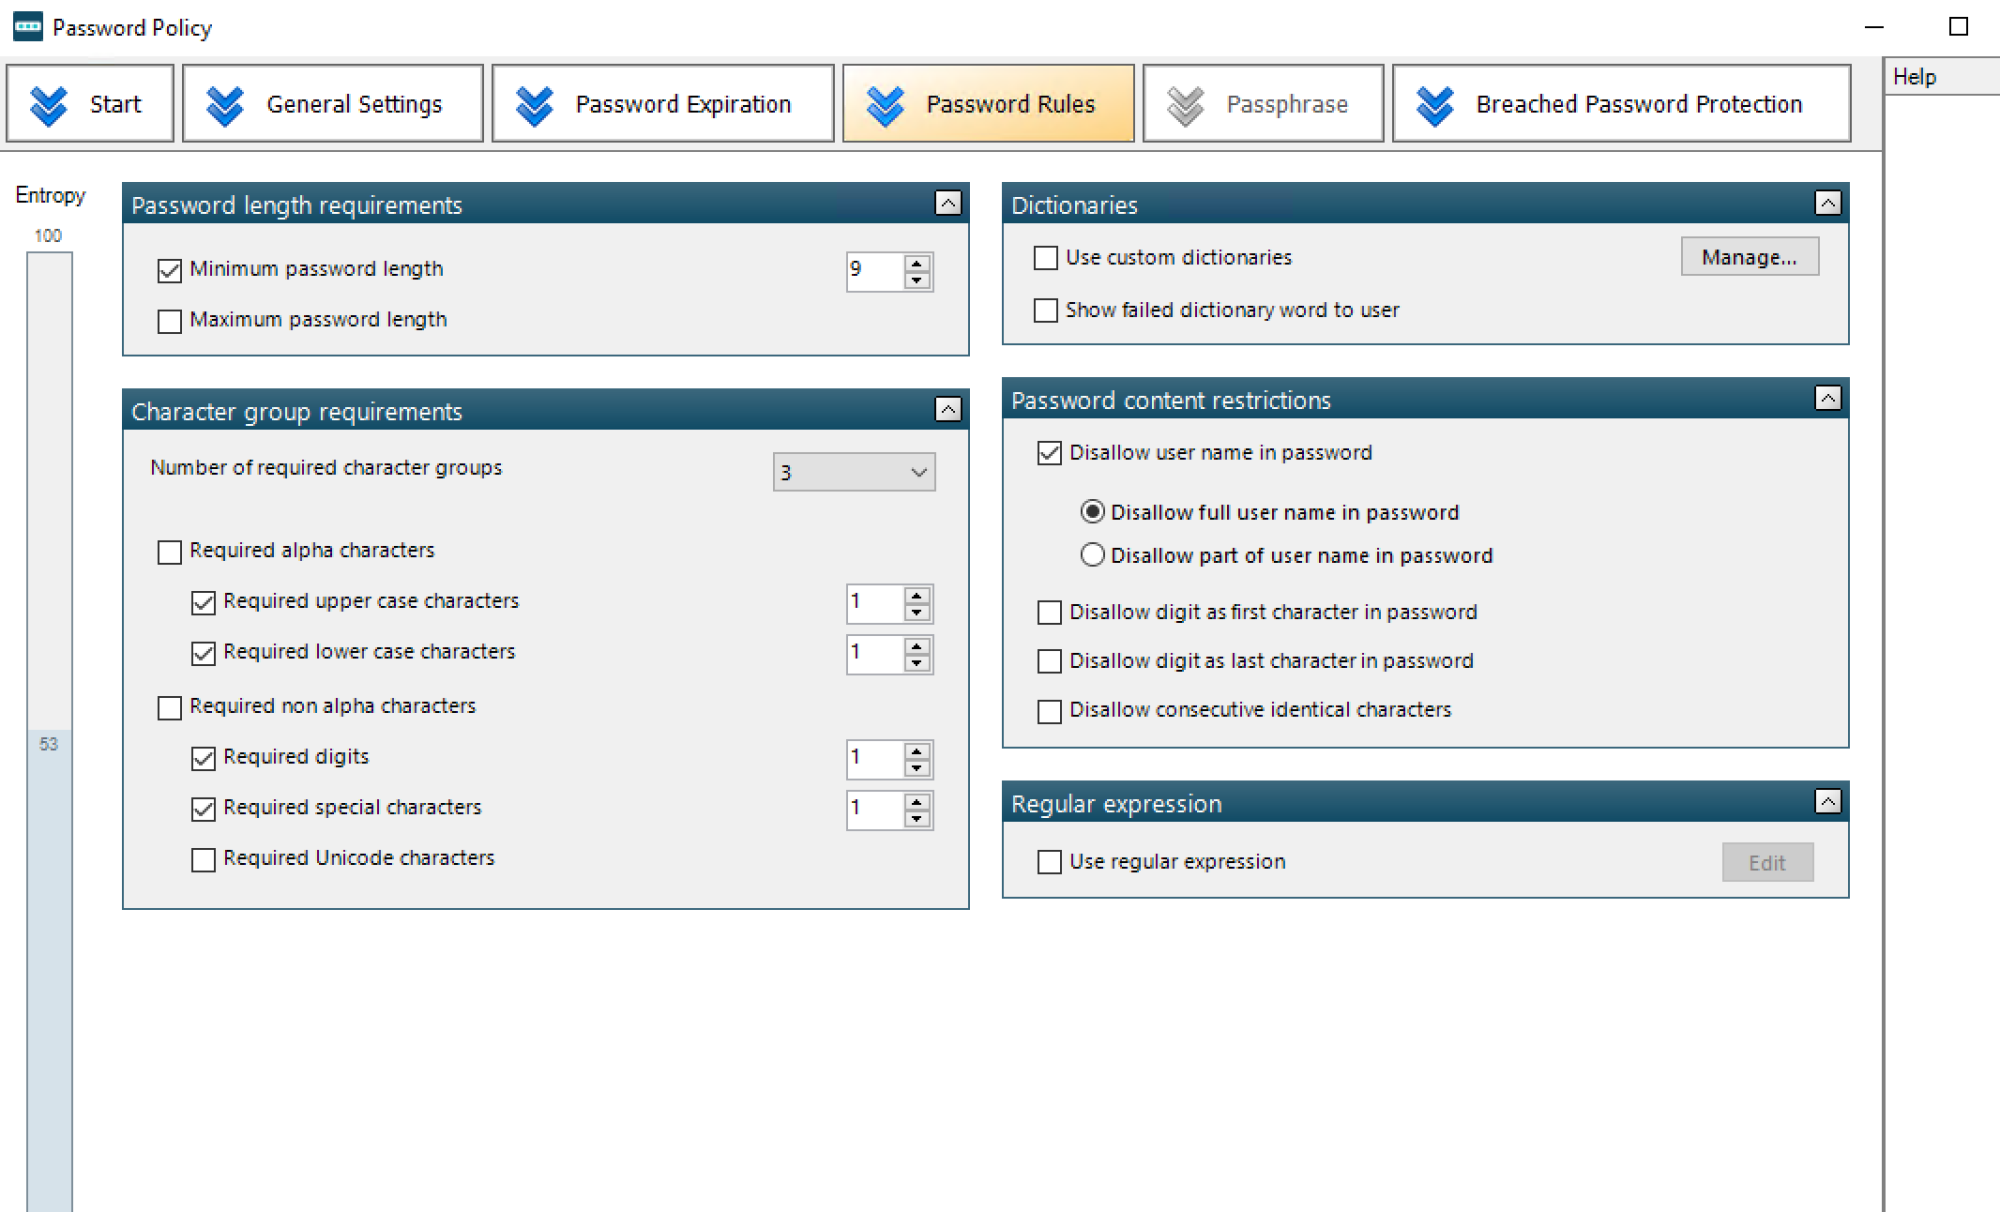This screenshot has width=2000, height=1212.
Task: Click the Entropy meter bar
Action: tap(49, 700)
